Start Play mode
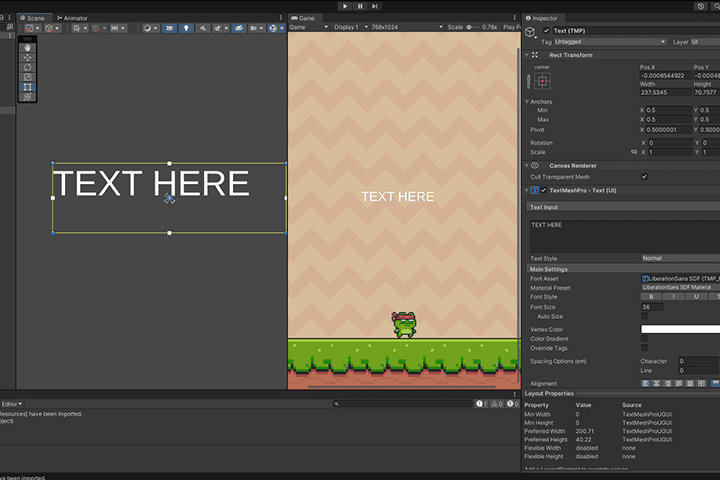Viewport: 720px width, 480px height. coord(345,6)
